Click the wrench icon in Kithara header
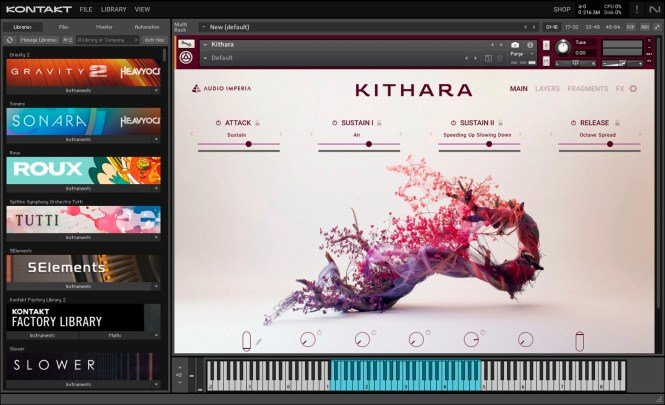This screenshot has height=405, width=665. 186,45
